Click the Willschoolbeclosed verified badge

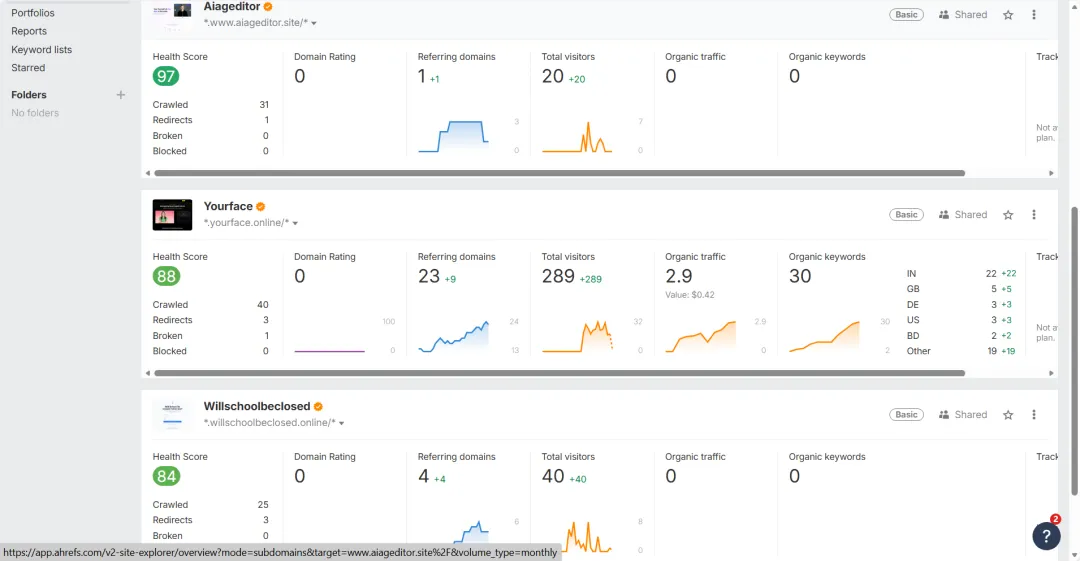tap(318, 407)
